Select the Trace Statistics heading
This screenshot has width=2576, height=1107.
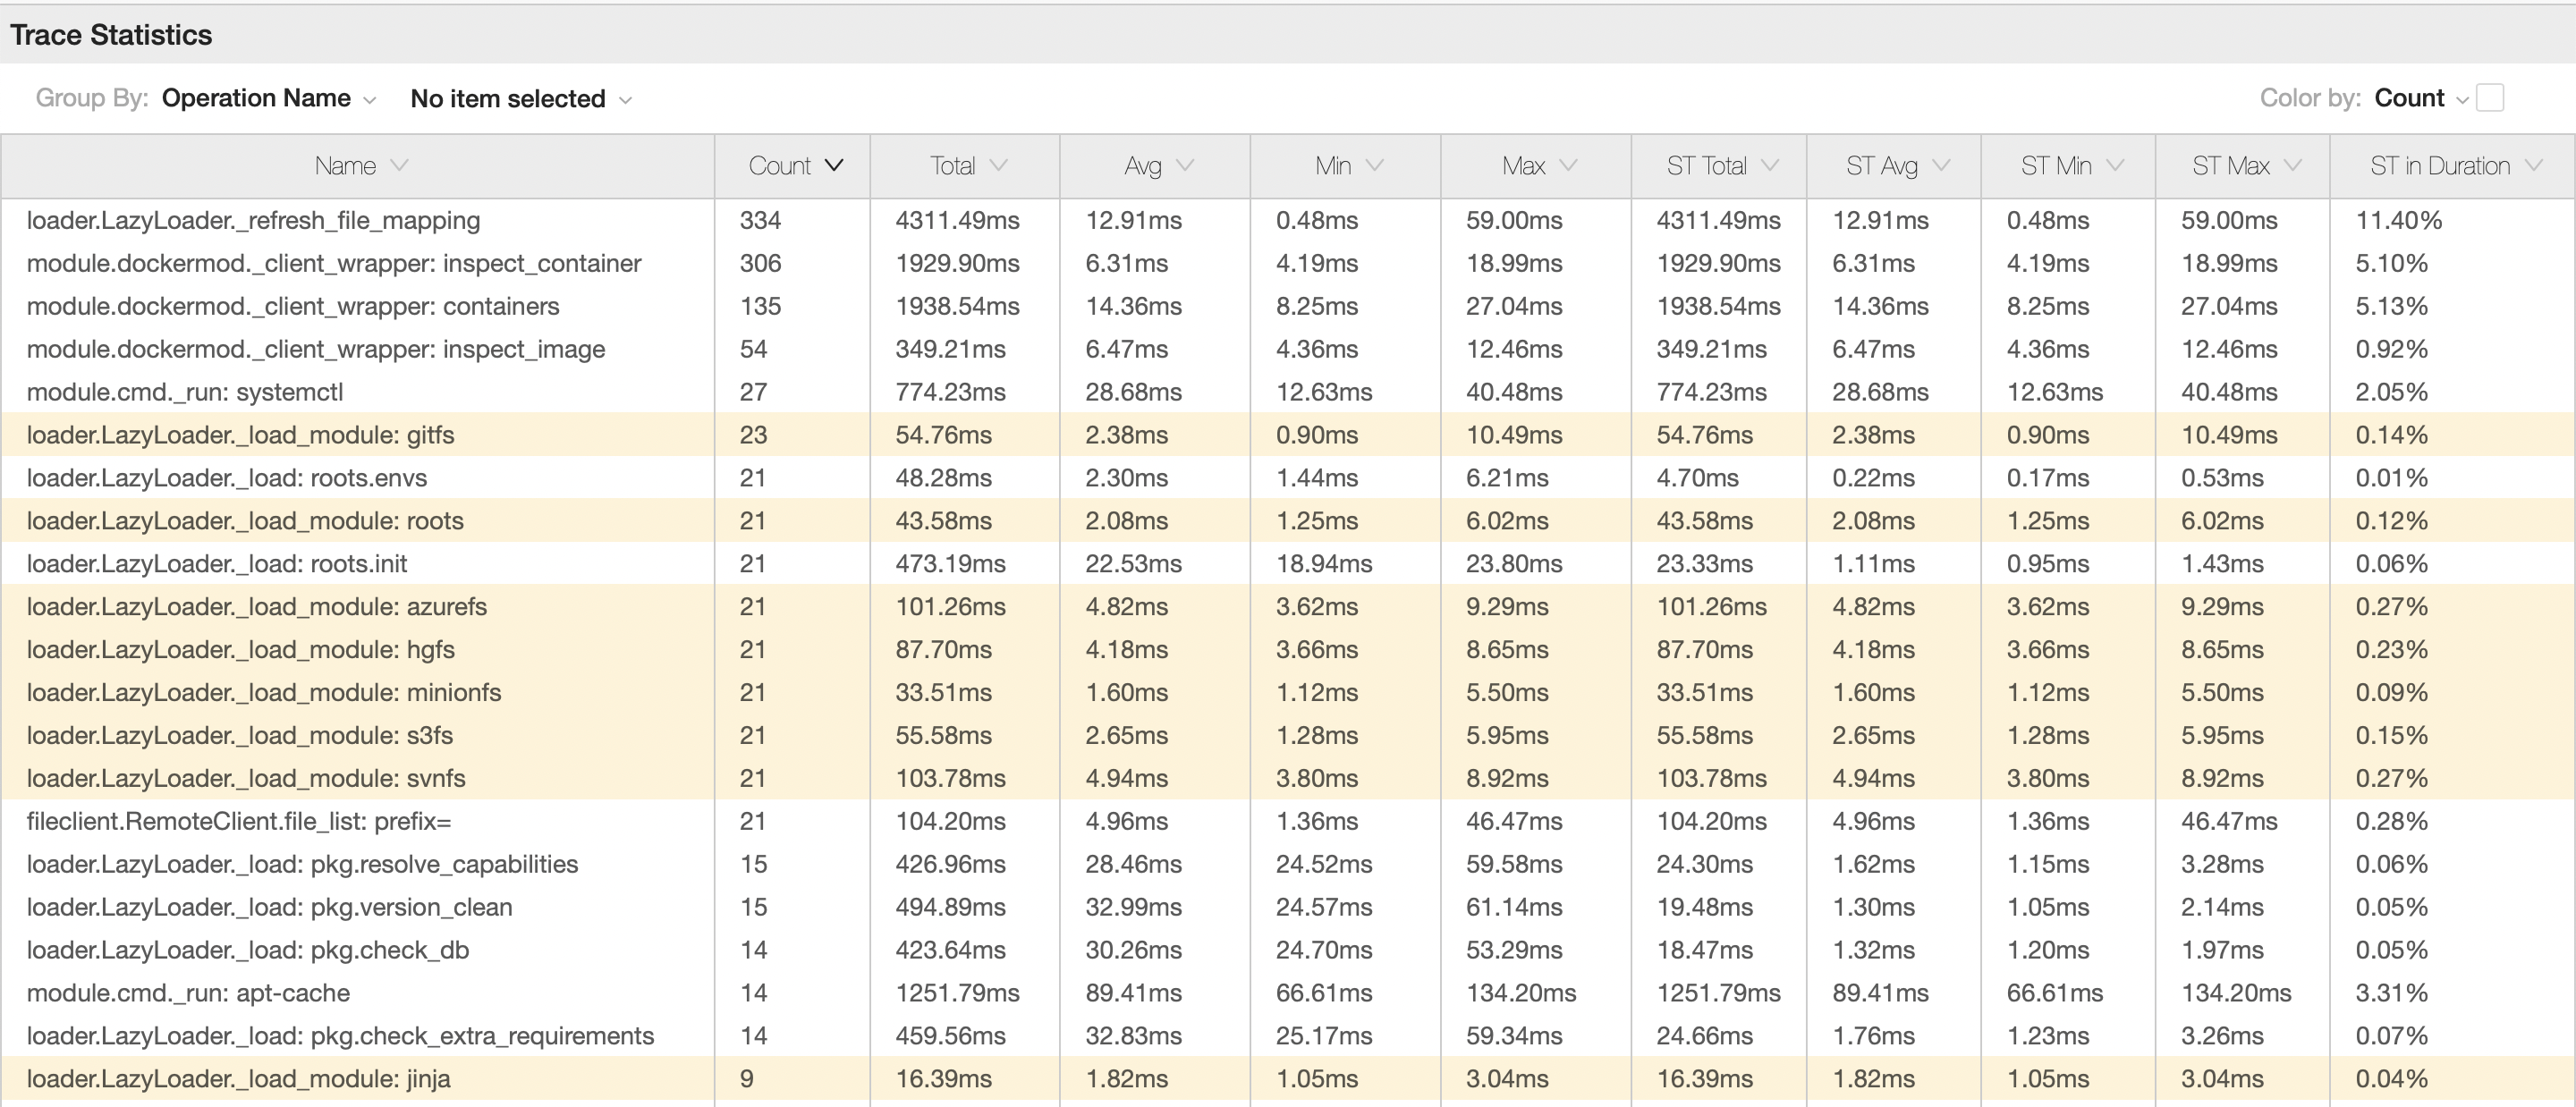[x=111, y=33]
